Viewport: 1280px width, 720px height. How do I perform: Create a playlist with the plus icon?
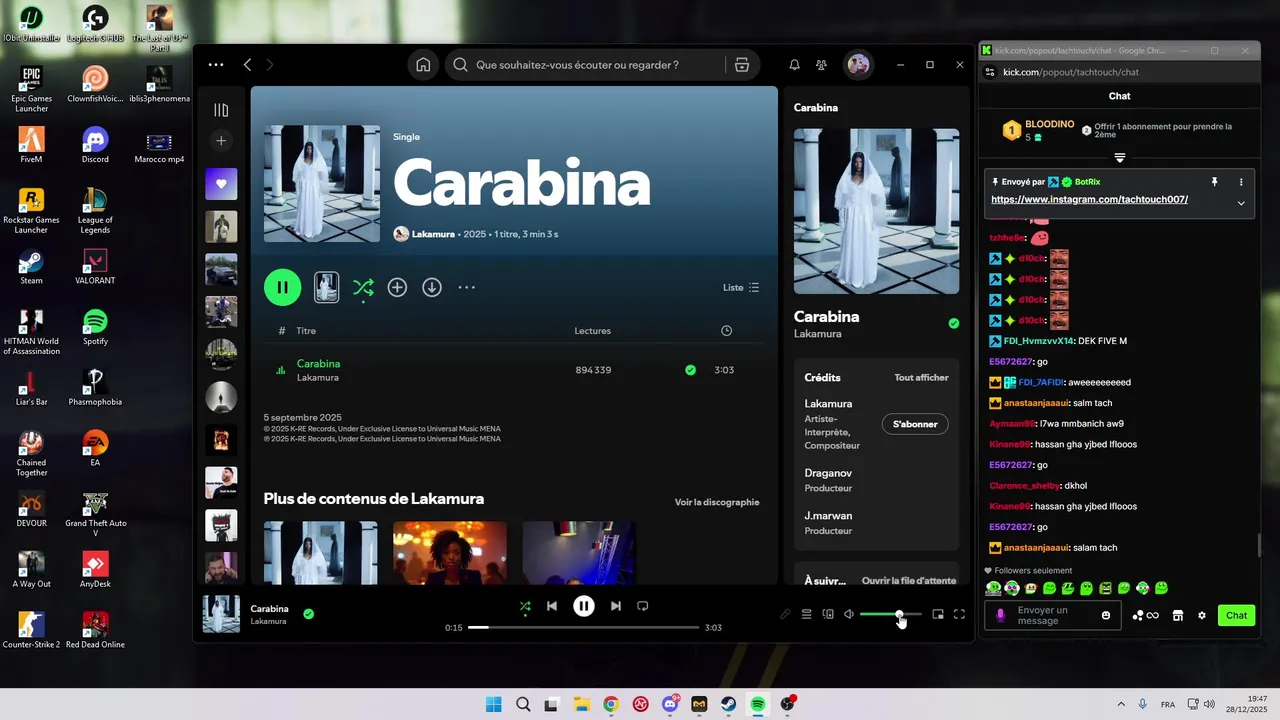(x=221, y=141)
